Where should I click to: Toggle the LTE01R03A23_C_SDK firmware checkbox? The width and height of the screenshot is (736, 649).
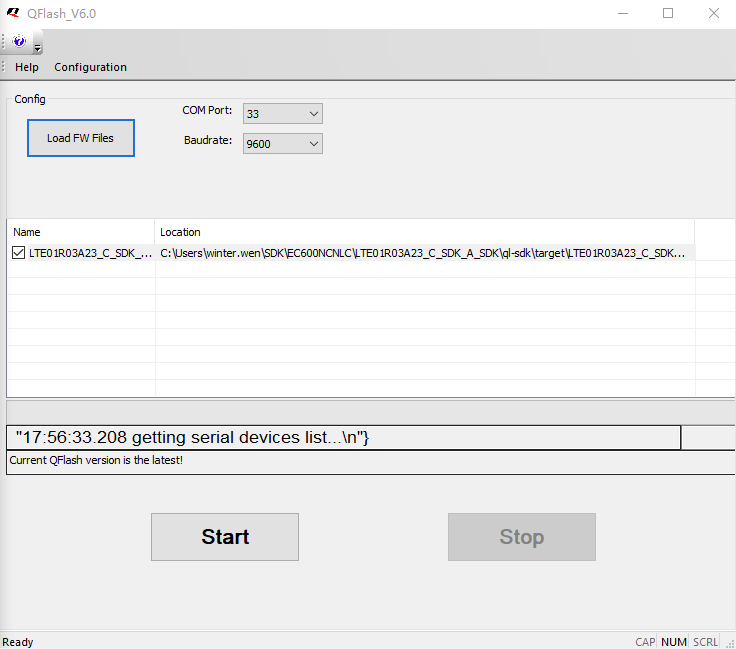(x=18, y=253)
